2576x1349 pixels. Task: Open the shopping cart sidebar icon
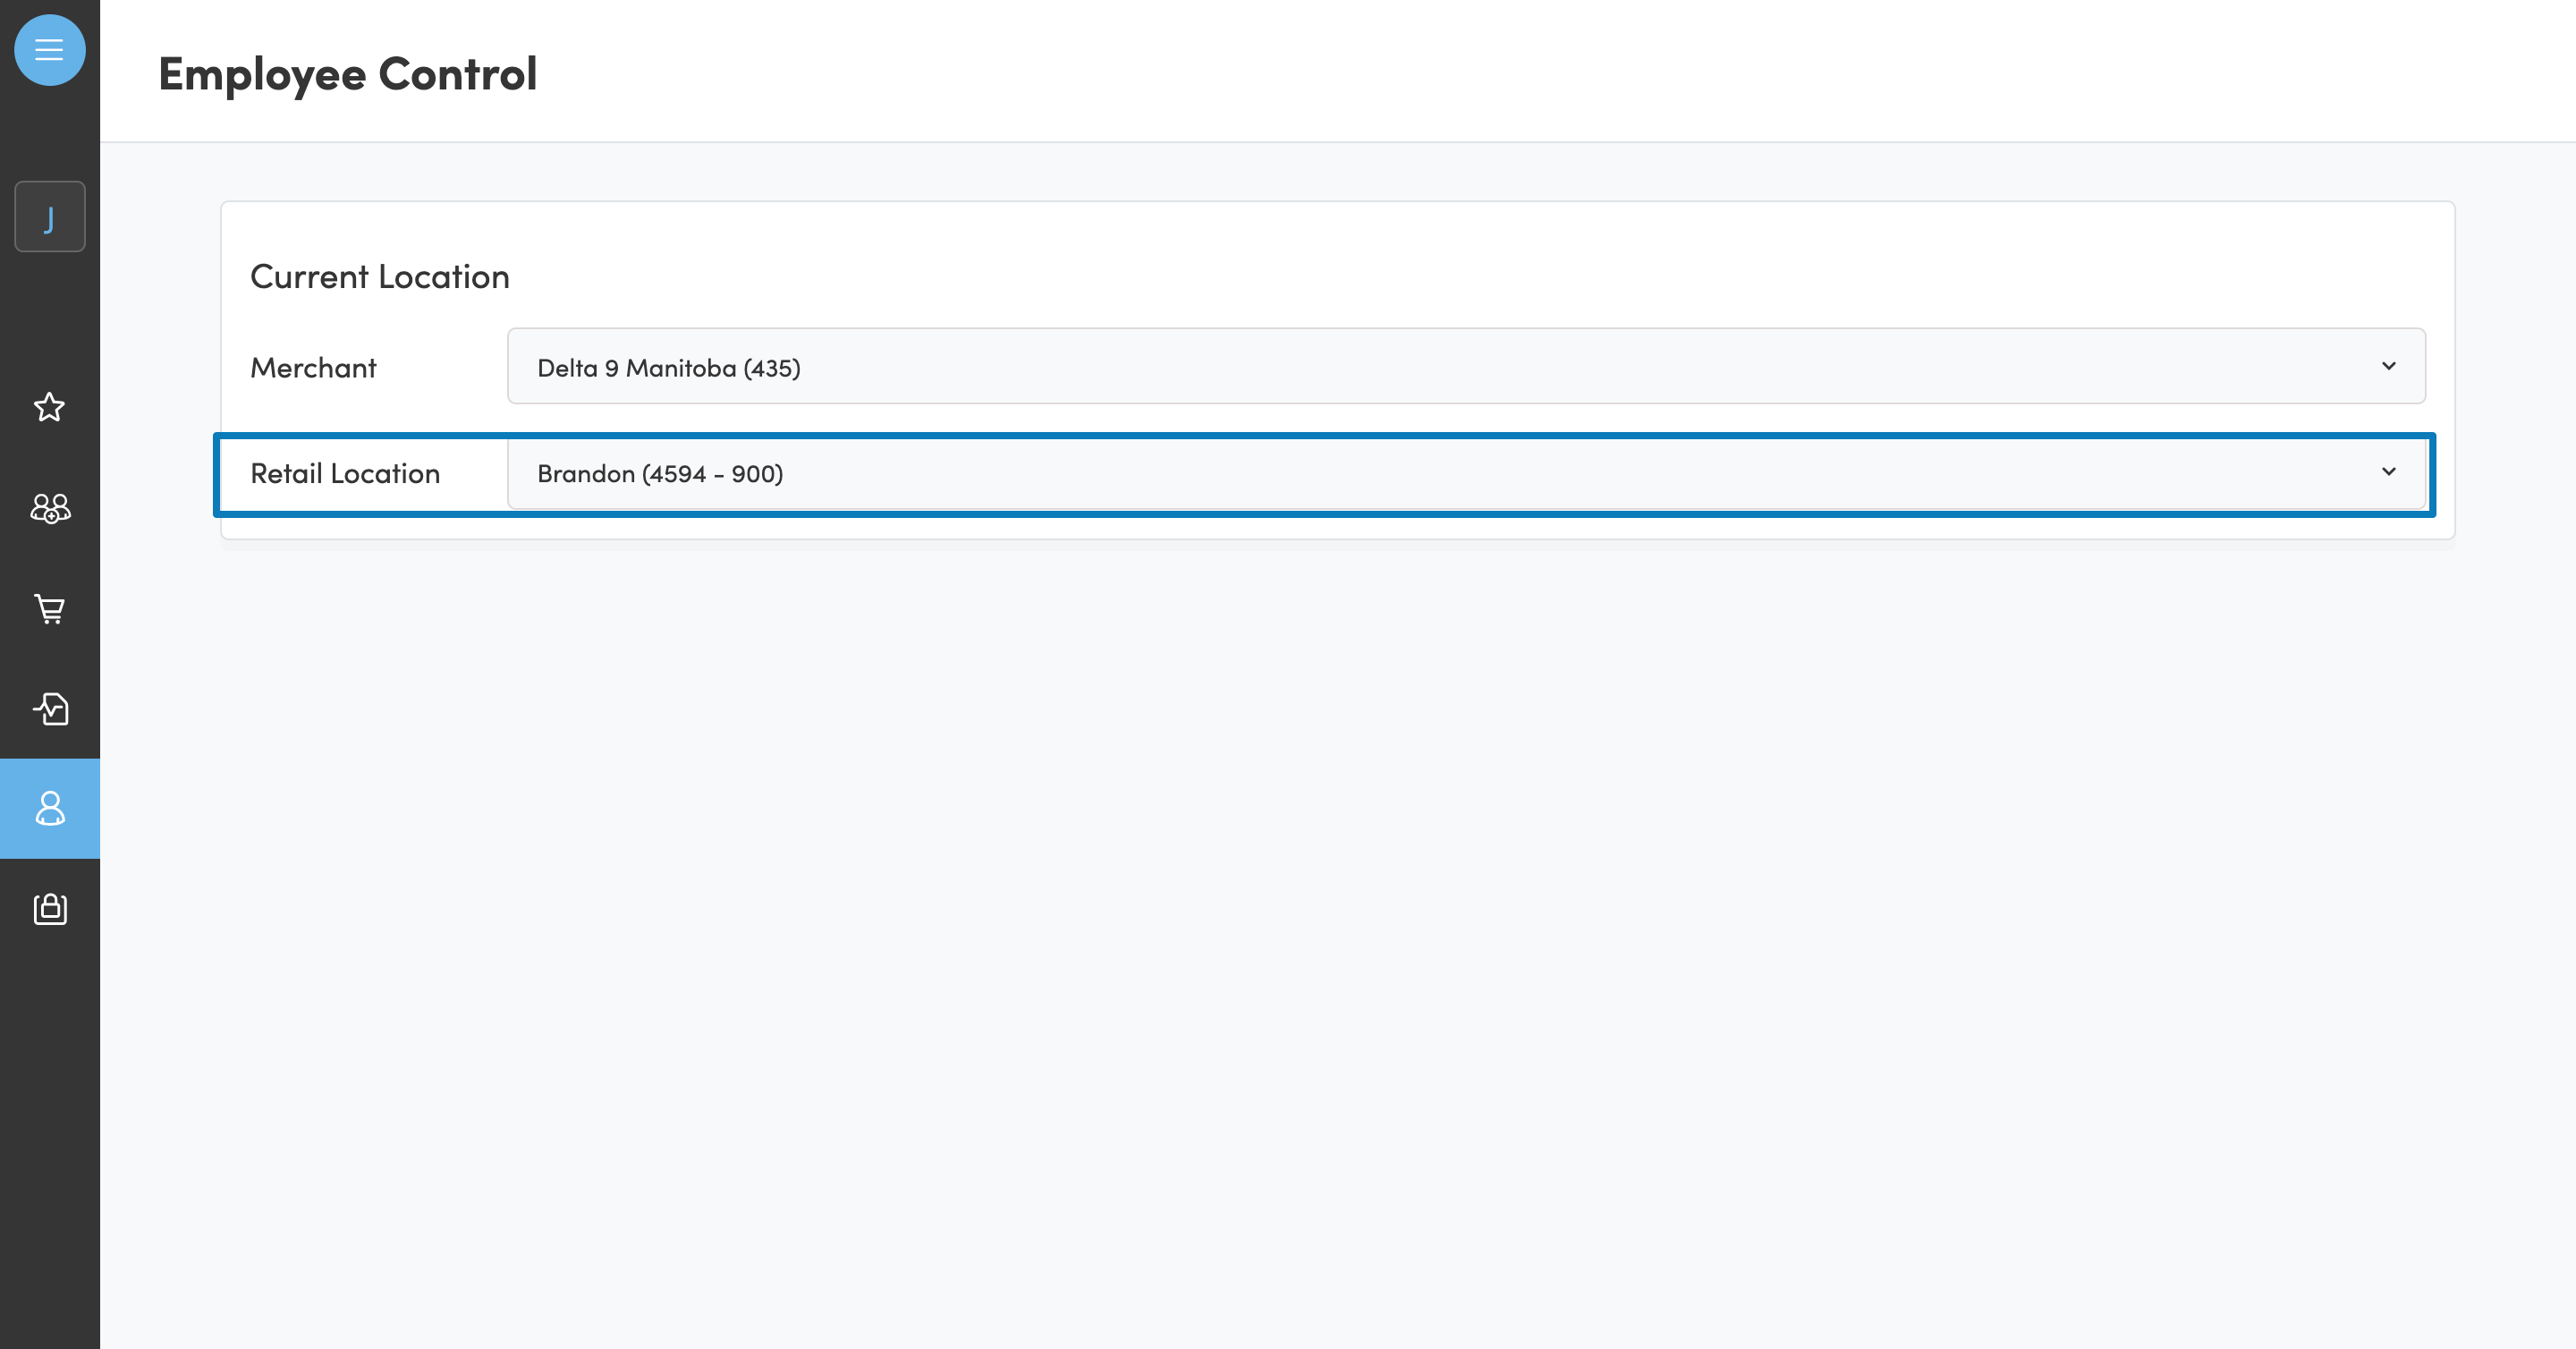(x=49, y=608)
